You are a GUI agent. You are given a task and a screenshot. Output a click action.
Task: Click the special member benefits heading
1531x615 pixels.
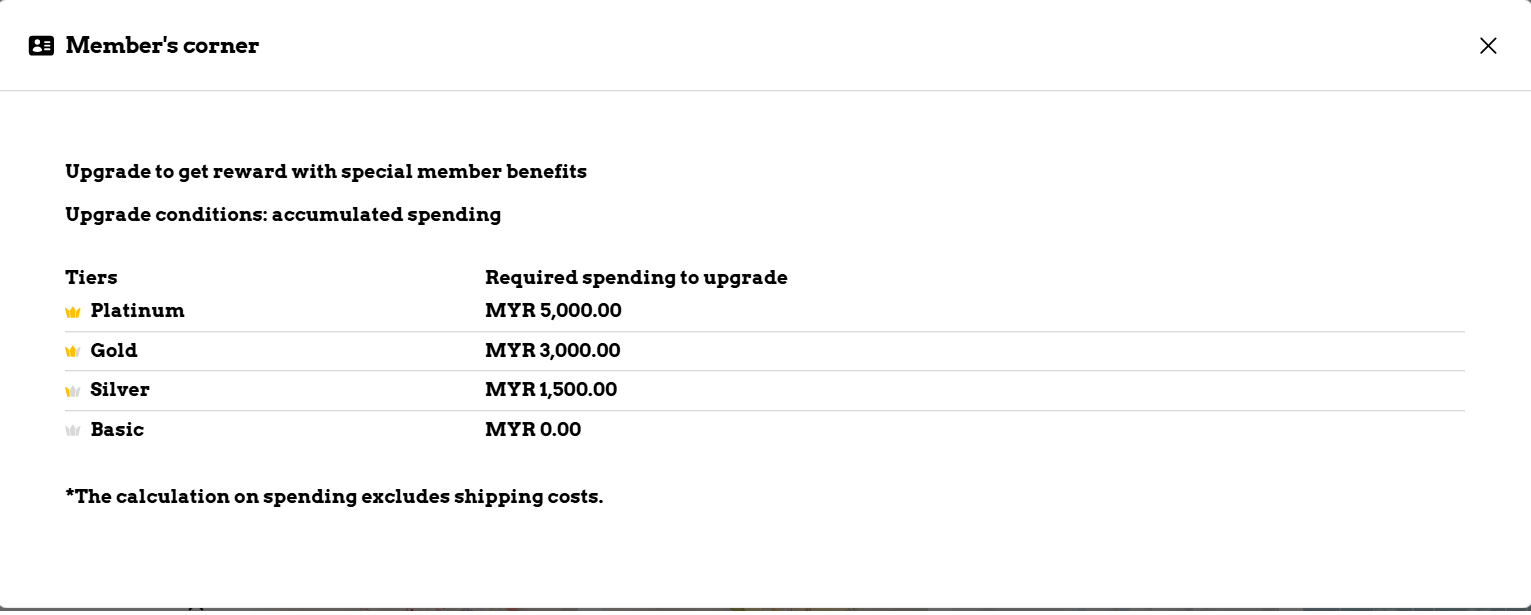(x=326, y=172)
